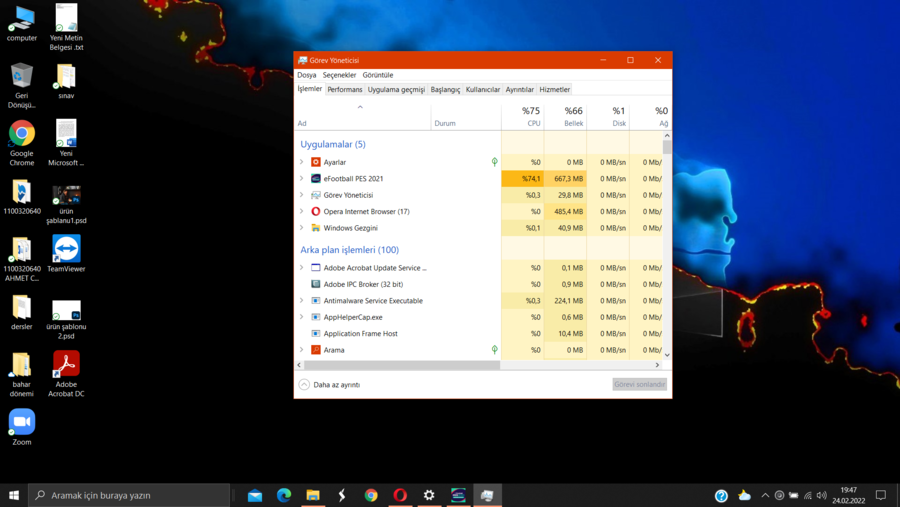Sort processes by CPU column header
Screen dimensions: 900x507
523,116
